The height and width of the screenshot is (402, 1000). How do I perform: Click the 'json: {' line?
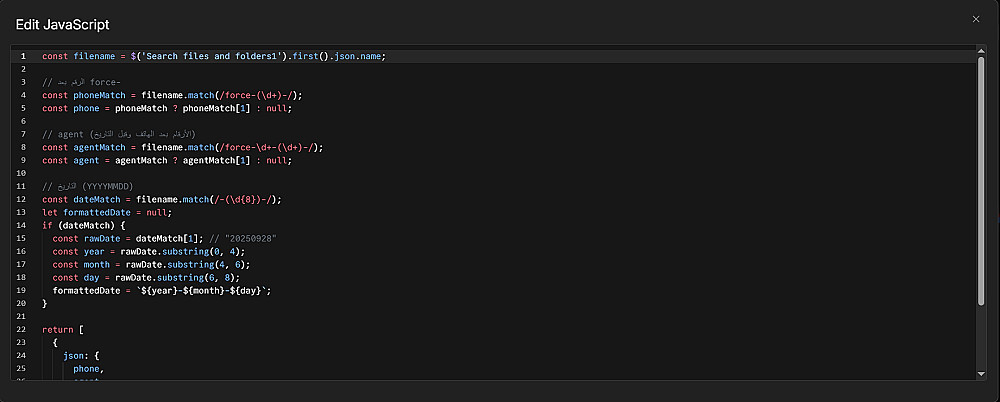coord(82,355)
